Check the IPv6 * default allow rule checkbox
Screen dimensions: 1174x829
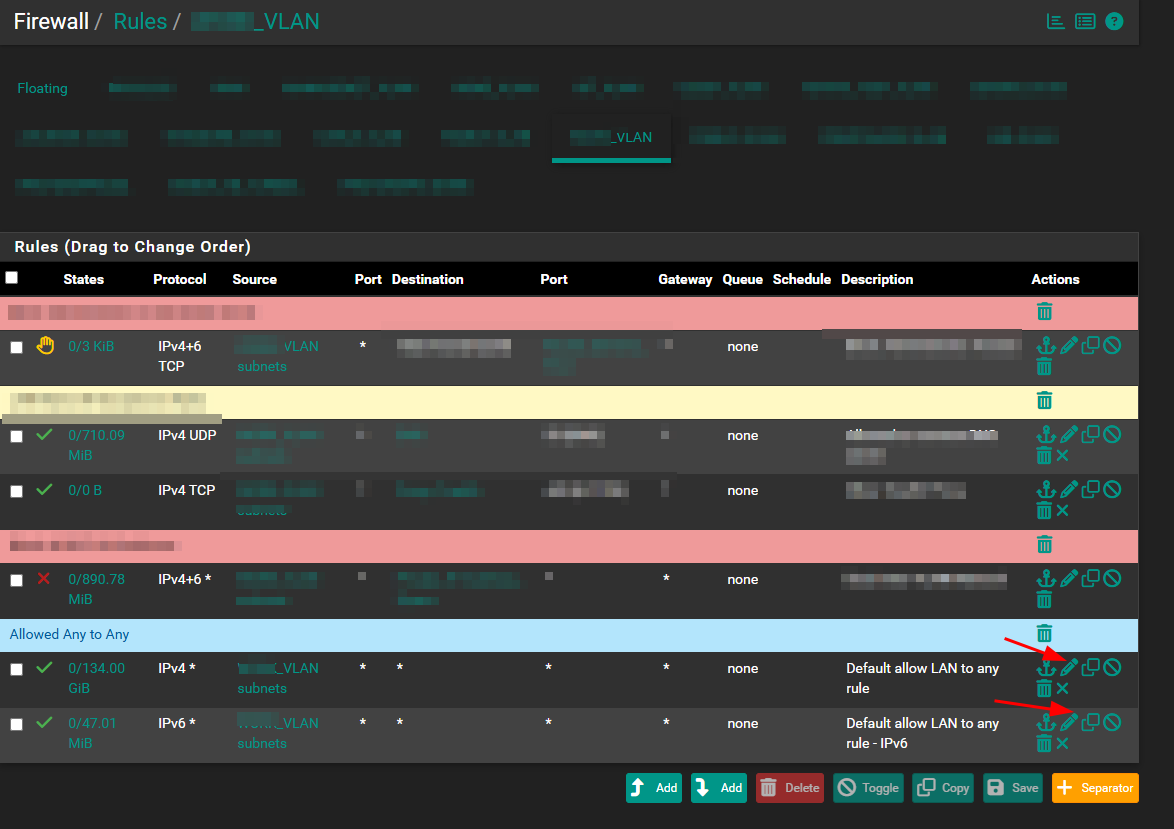coord(16,724)
